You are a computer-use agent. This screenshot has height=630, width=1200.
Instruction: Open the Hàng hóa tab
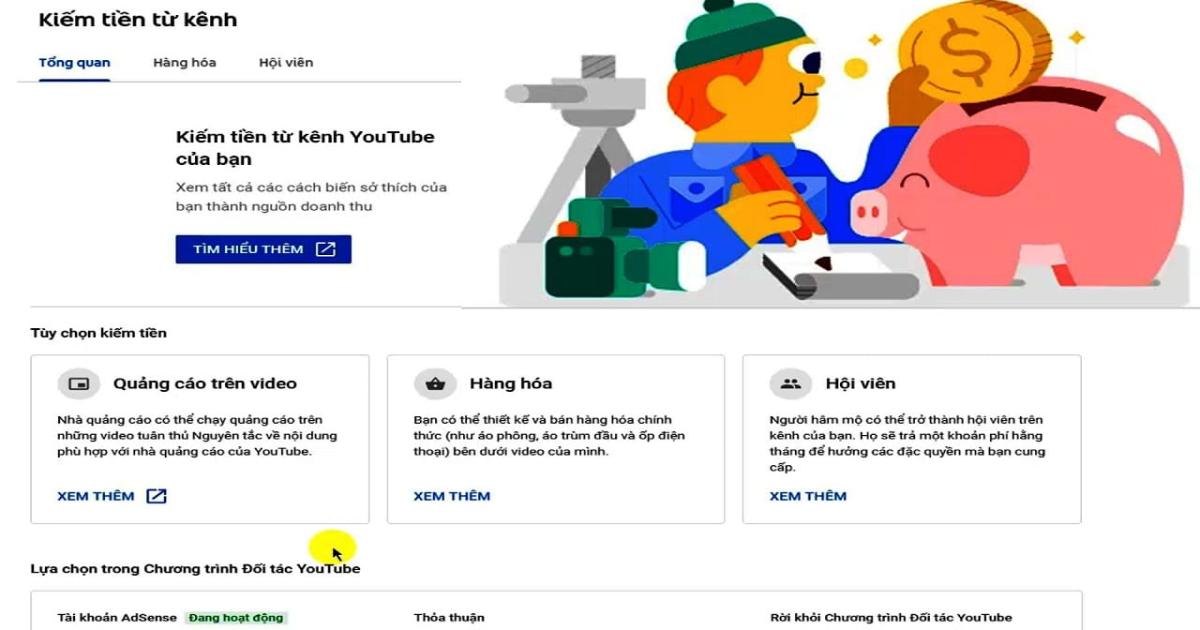(x=184, y=62)
